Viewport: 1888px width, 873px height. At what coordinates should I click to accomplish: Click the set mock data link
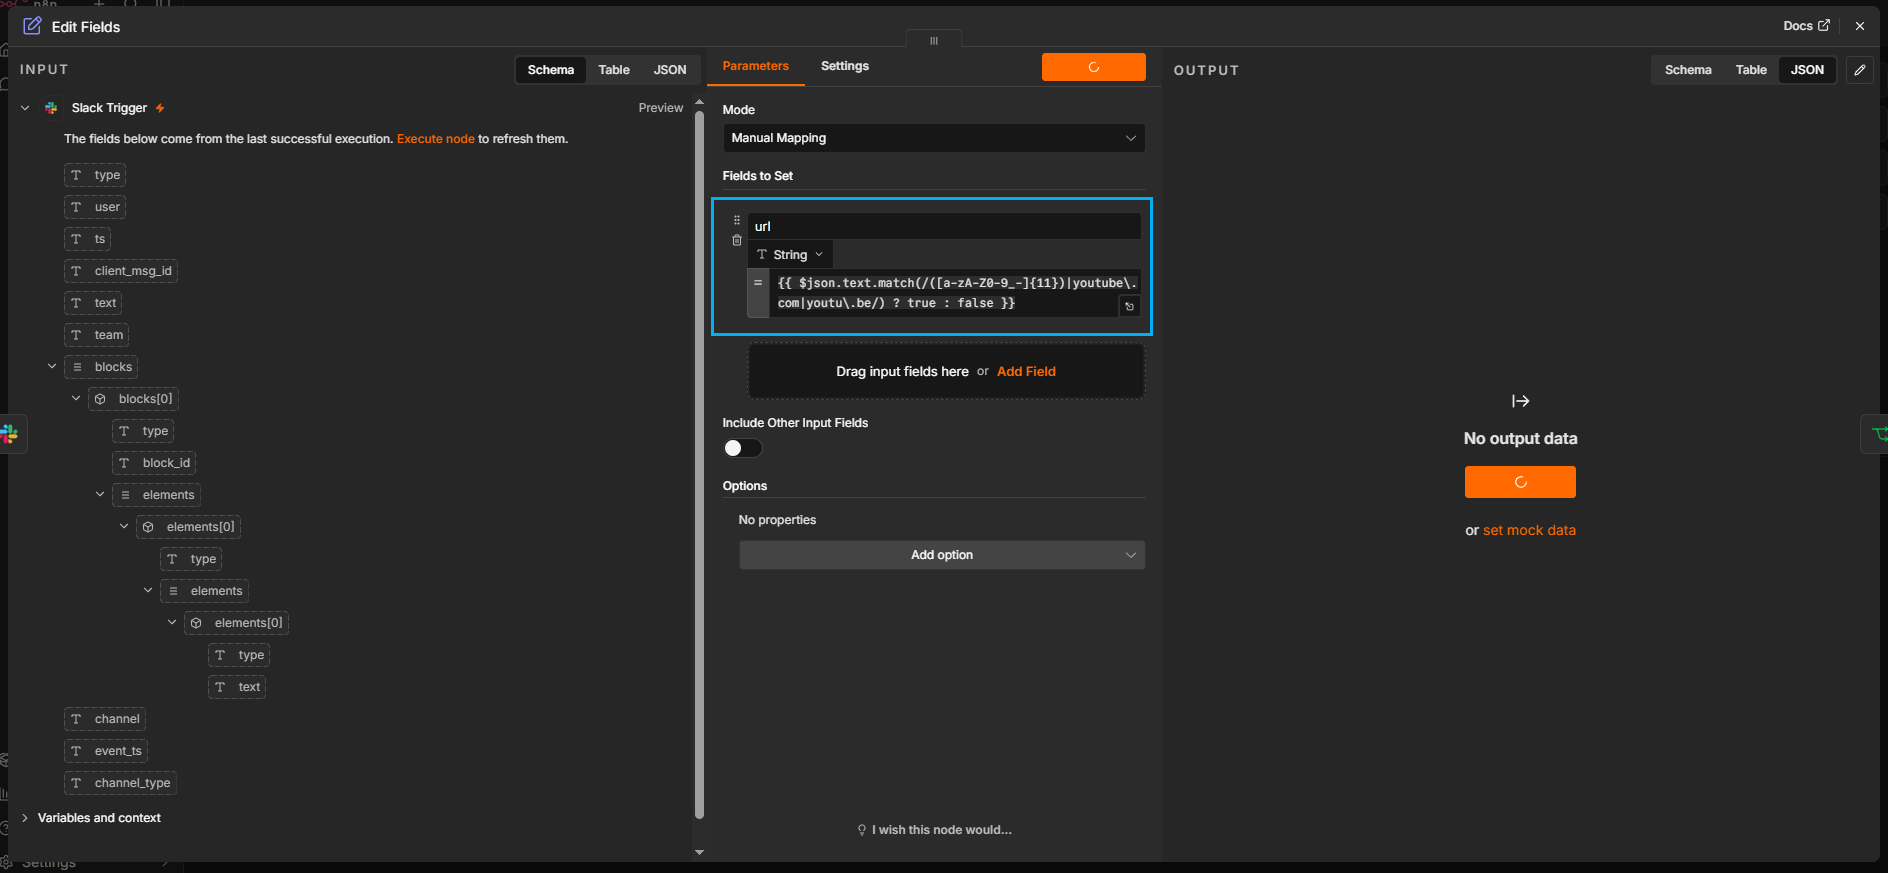[1529, 530]
